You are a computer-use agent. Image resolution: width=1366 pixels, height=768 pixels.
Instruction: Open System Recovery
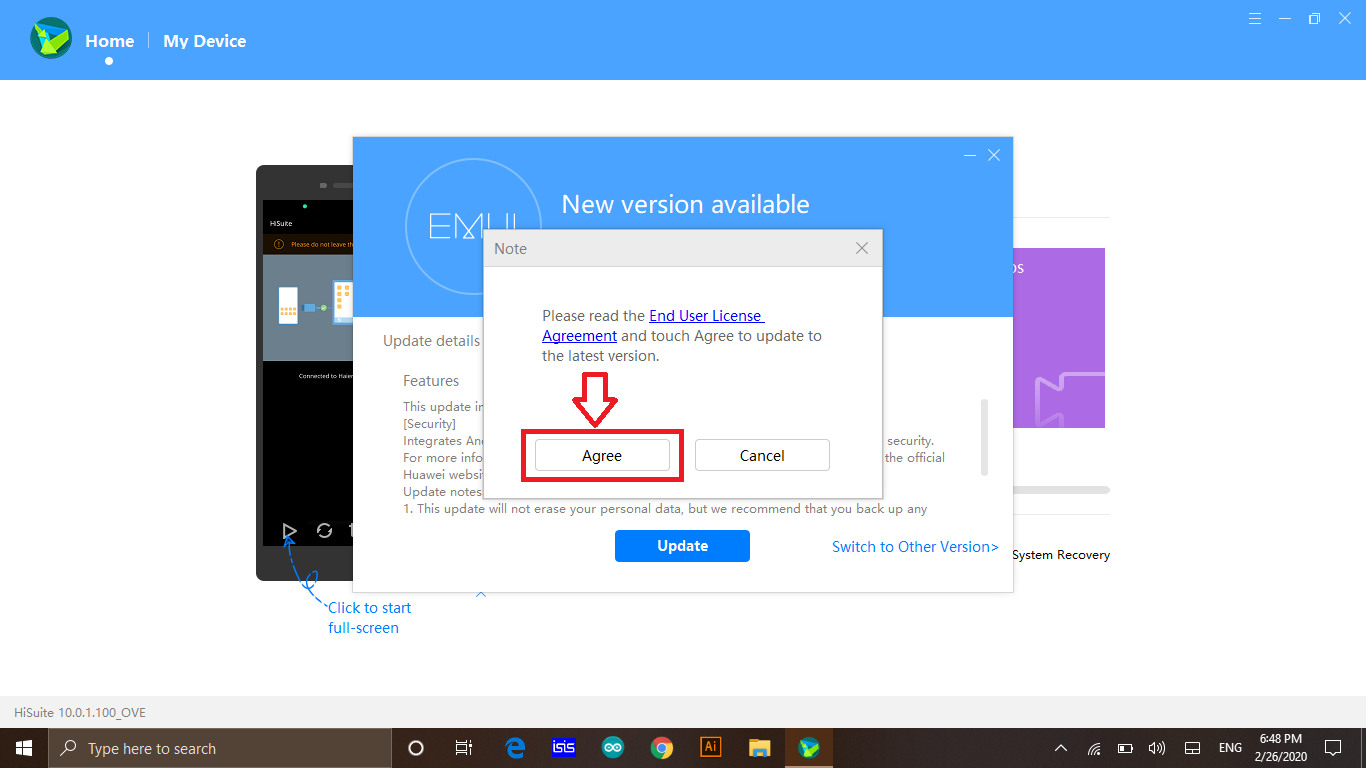[x=1060, y=555]
